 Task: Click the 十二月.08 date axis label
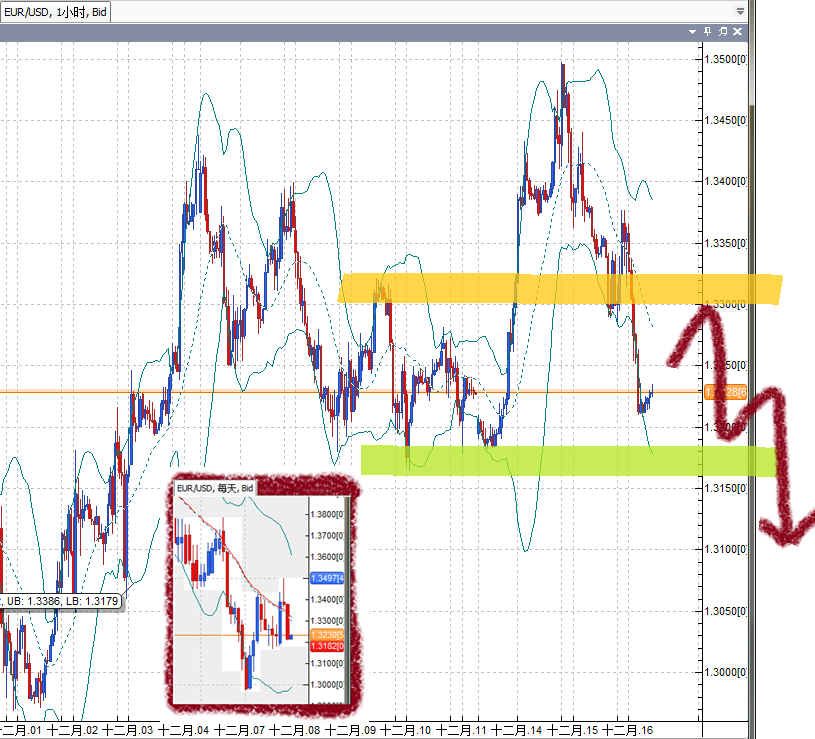[295, 730]
